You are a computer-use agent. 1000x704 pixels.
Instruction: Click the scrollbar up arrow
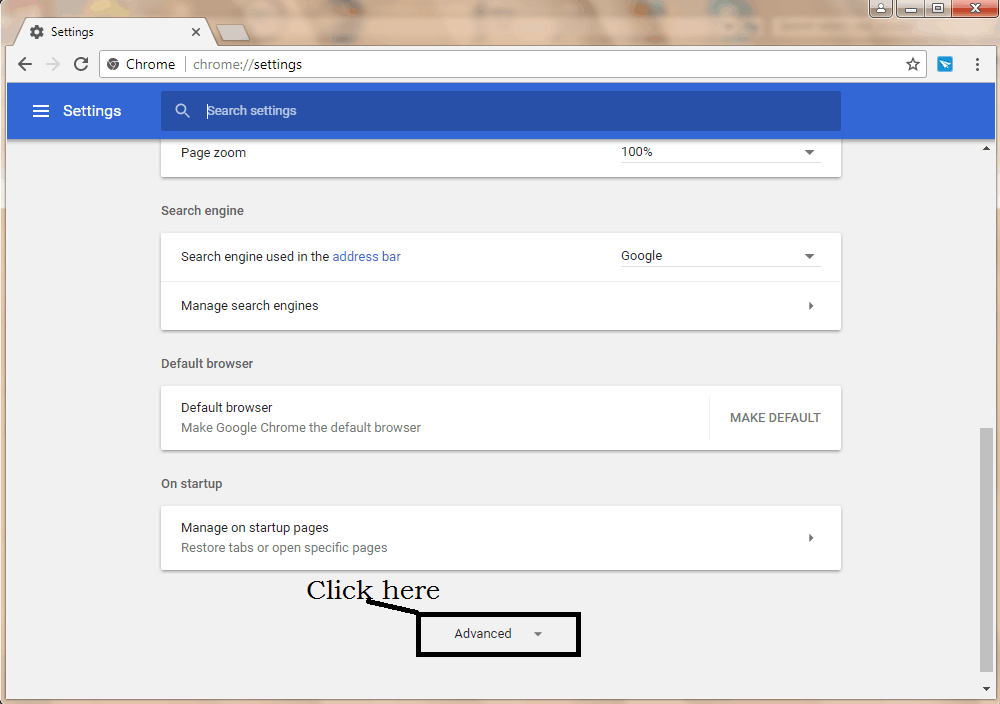pos(987,149)
